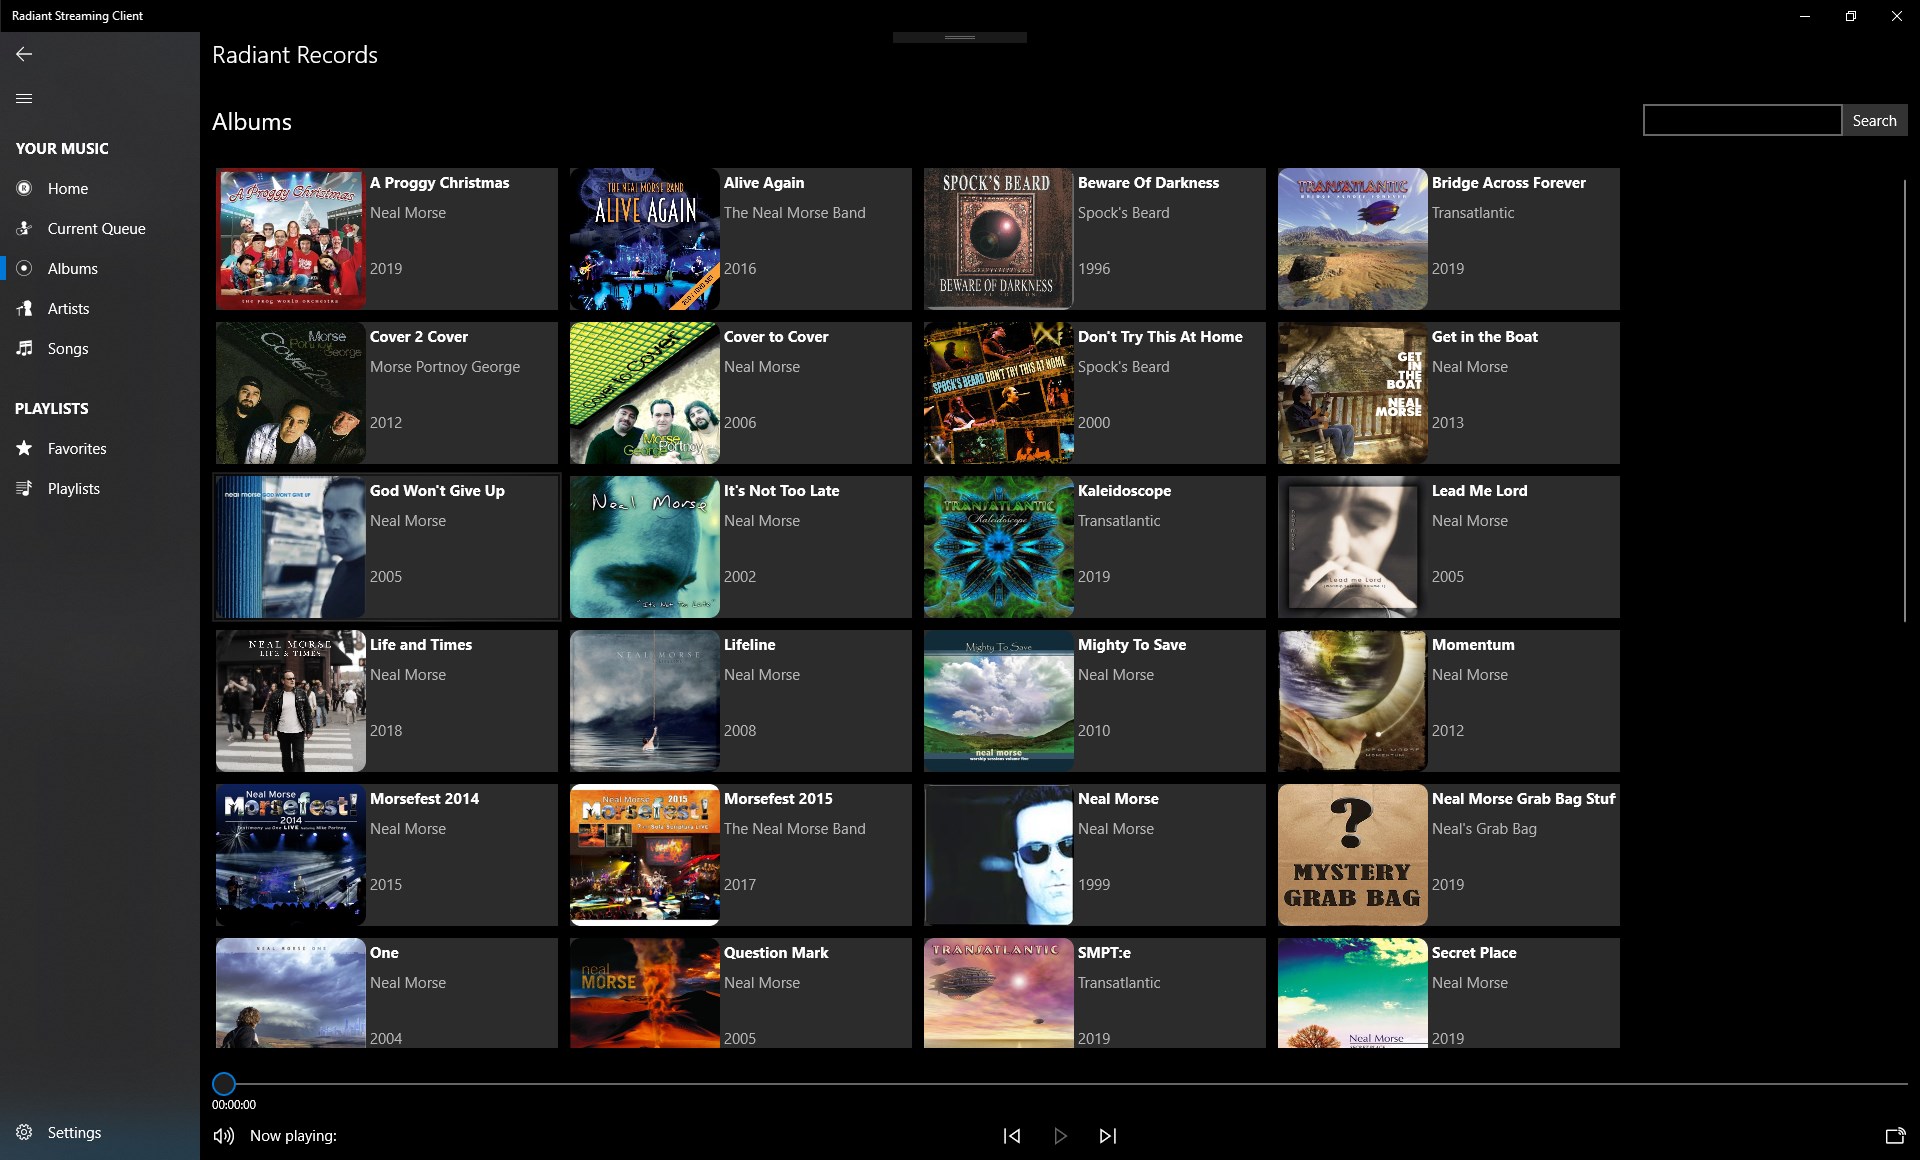Click the Search button
The image size is (1920, 1160).
tap(1874, 121)
